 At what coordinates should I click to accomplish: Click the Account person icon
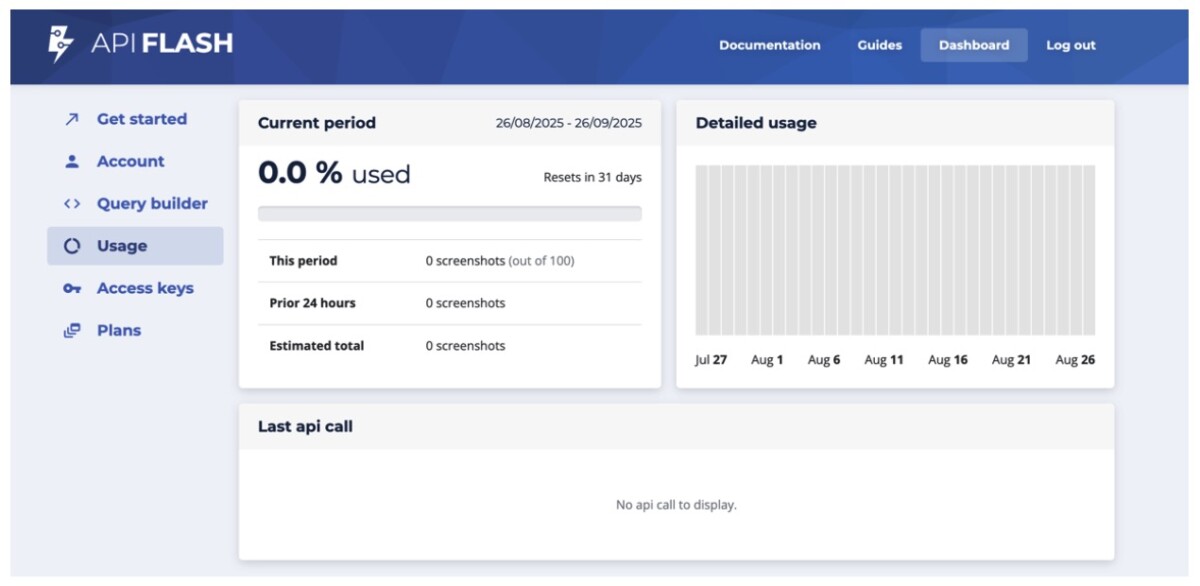click(71, 161)
